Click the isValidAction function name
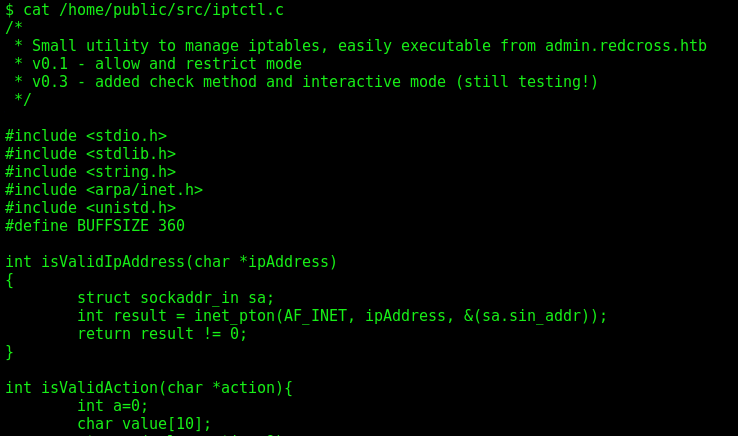 point(100,388)
